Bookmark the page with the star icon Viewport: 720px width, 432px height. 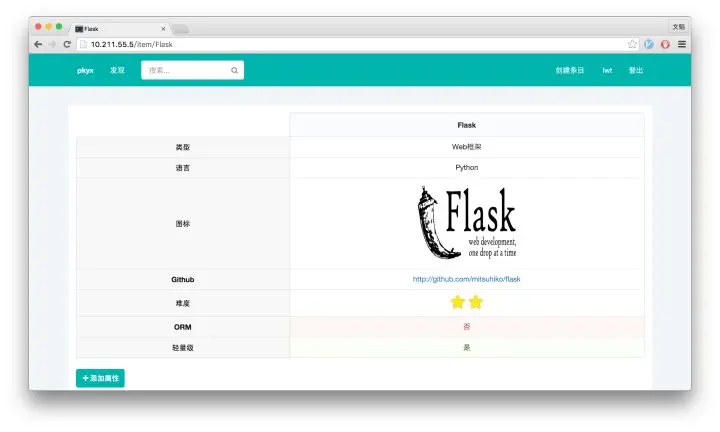click(x=632, y=44)
